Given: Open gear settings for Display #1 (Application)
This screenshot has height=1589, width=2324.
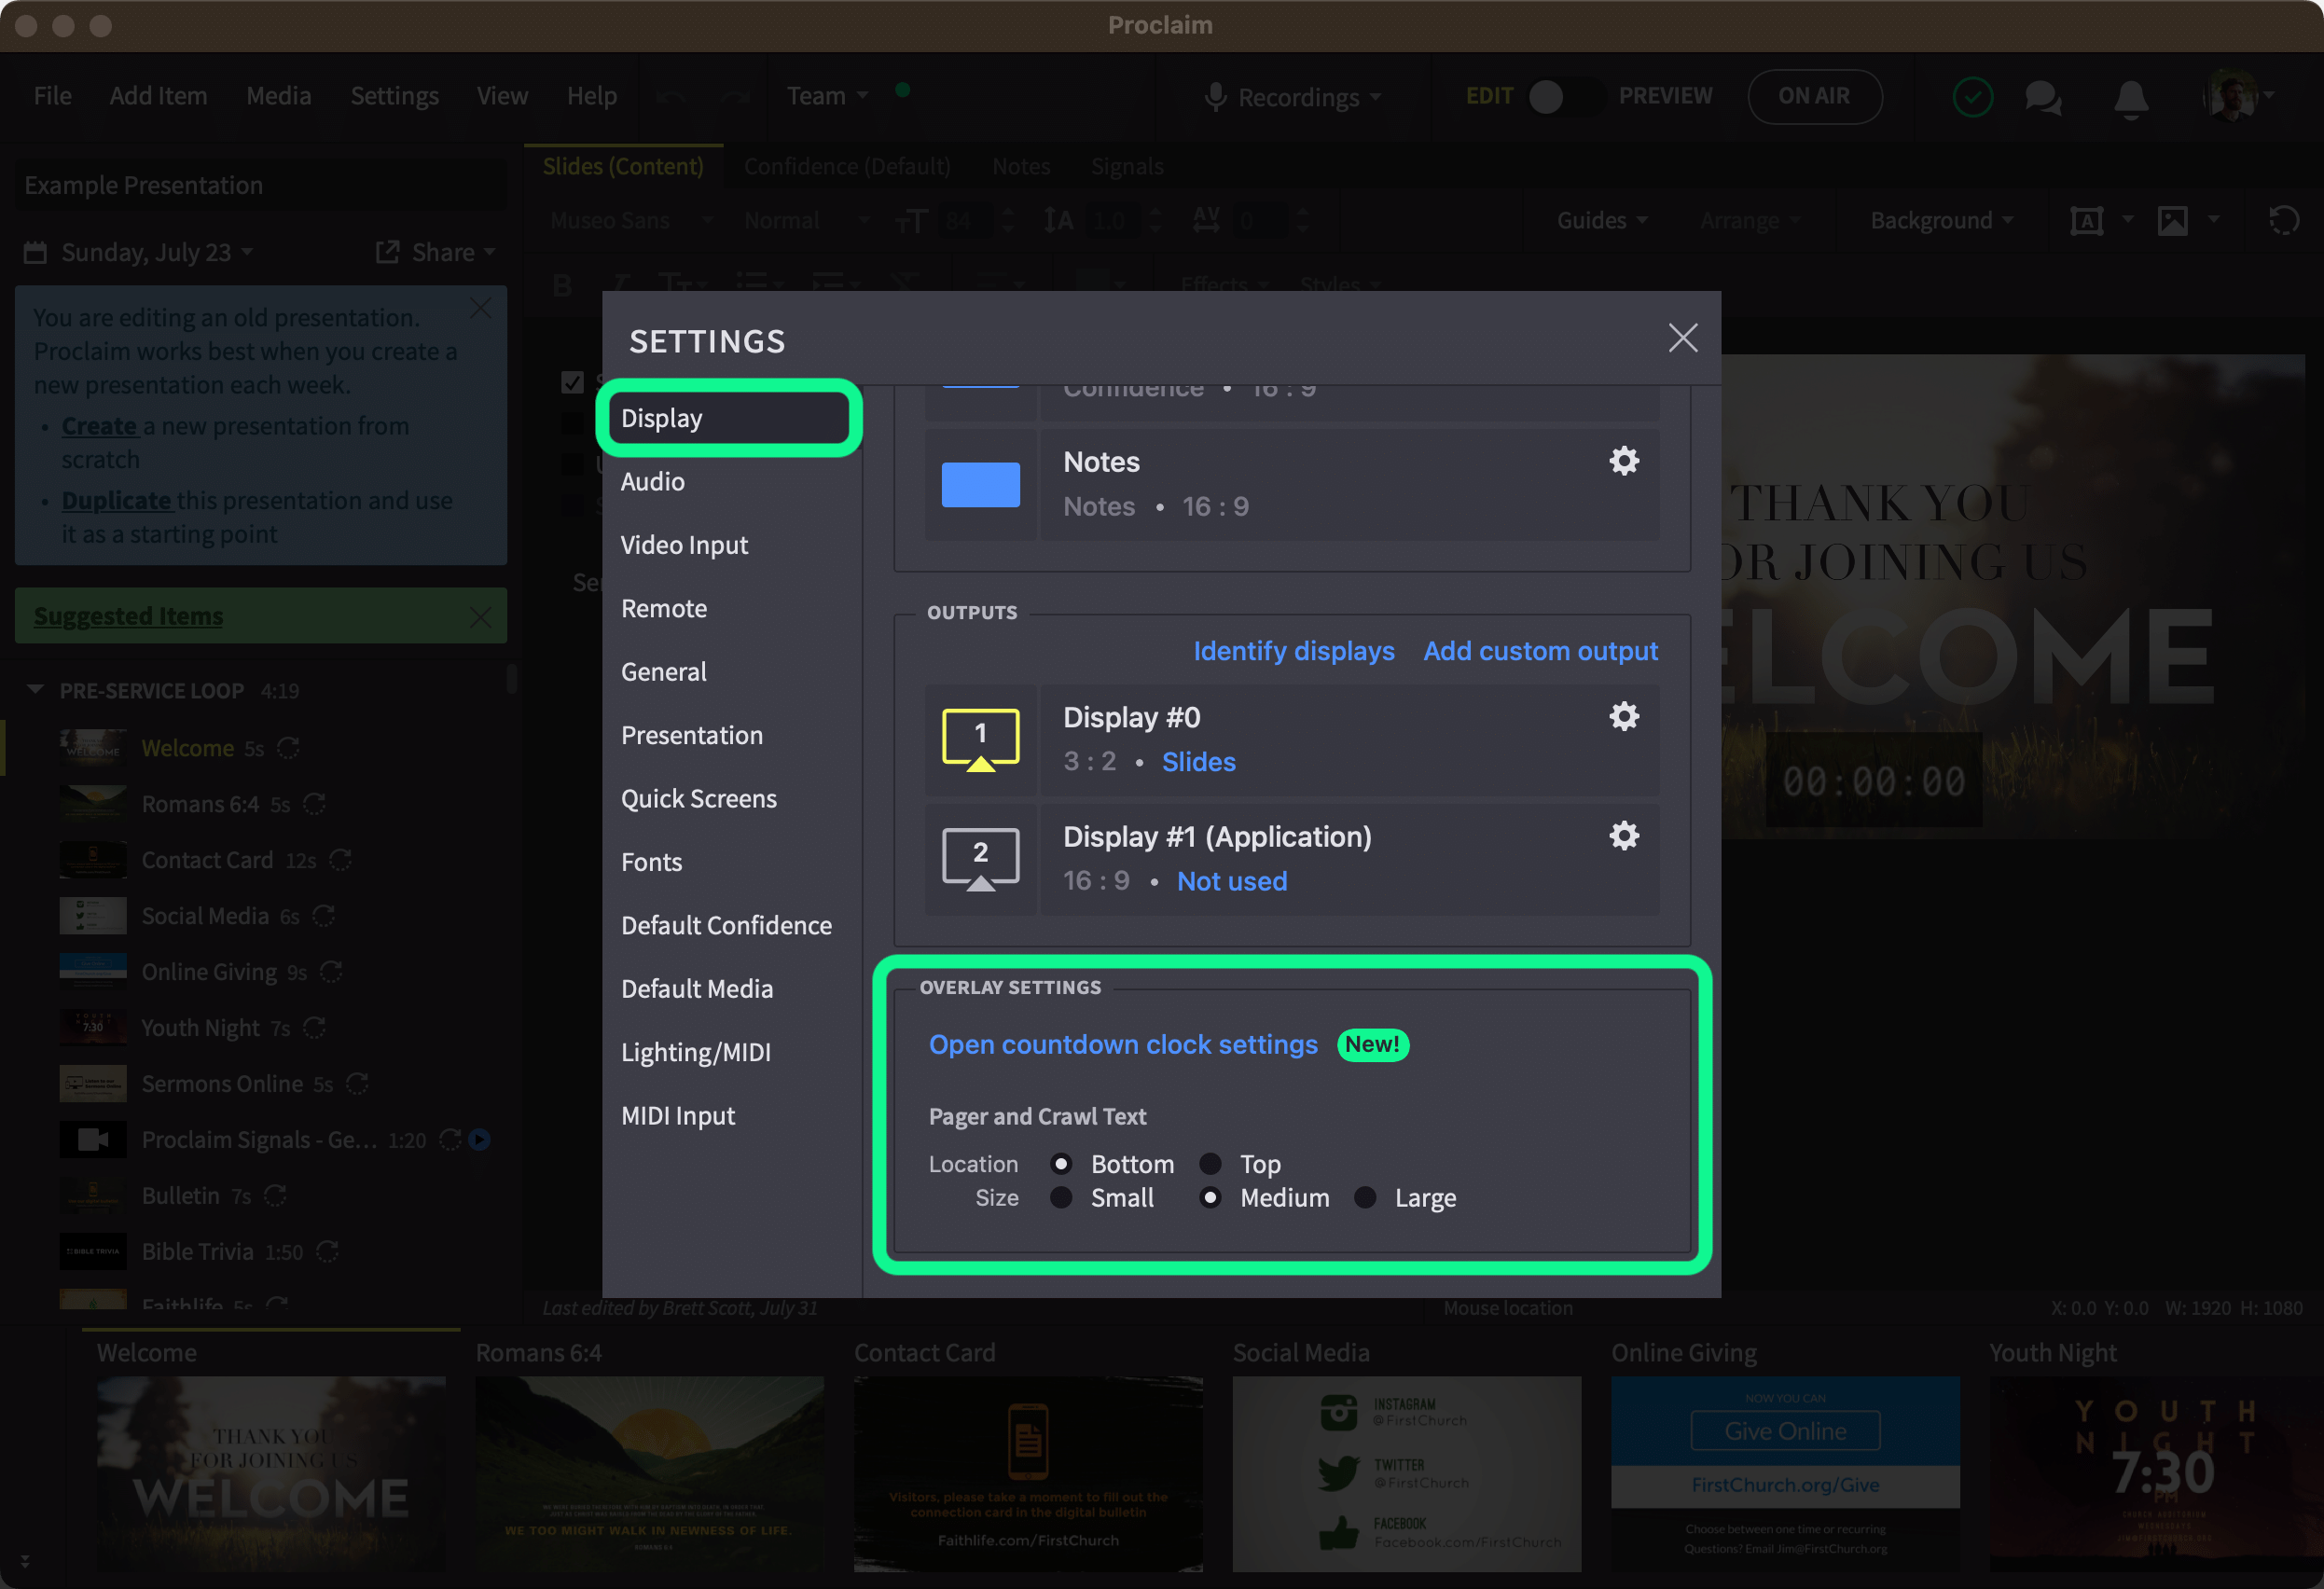Looking at the screenshot, I should (1623, 835).
